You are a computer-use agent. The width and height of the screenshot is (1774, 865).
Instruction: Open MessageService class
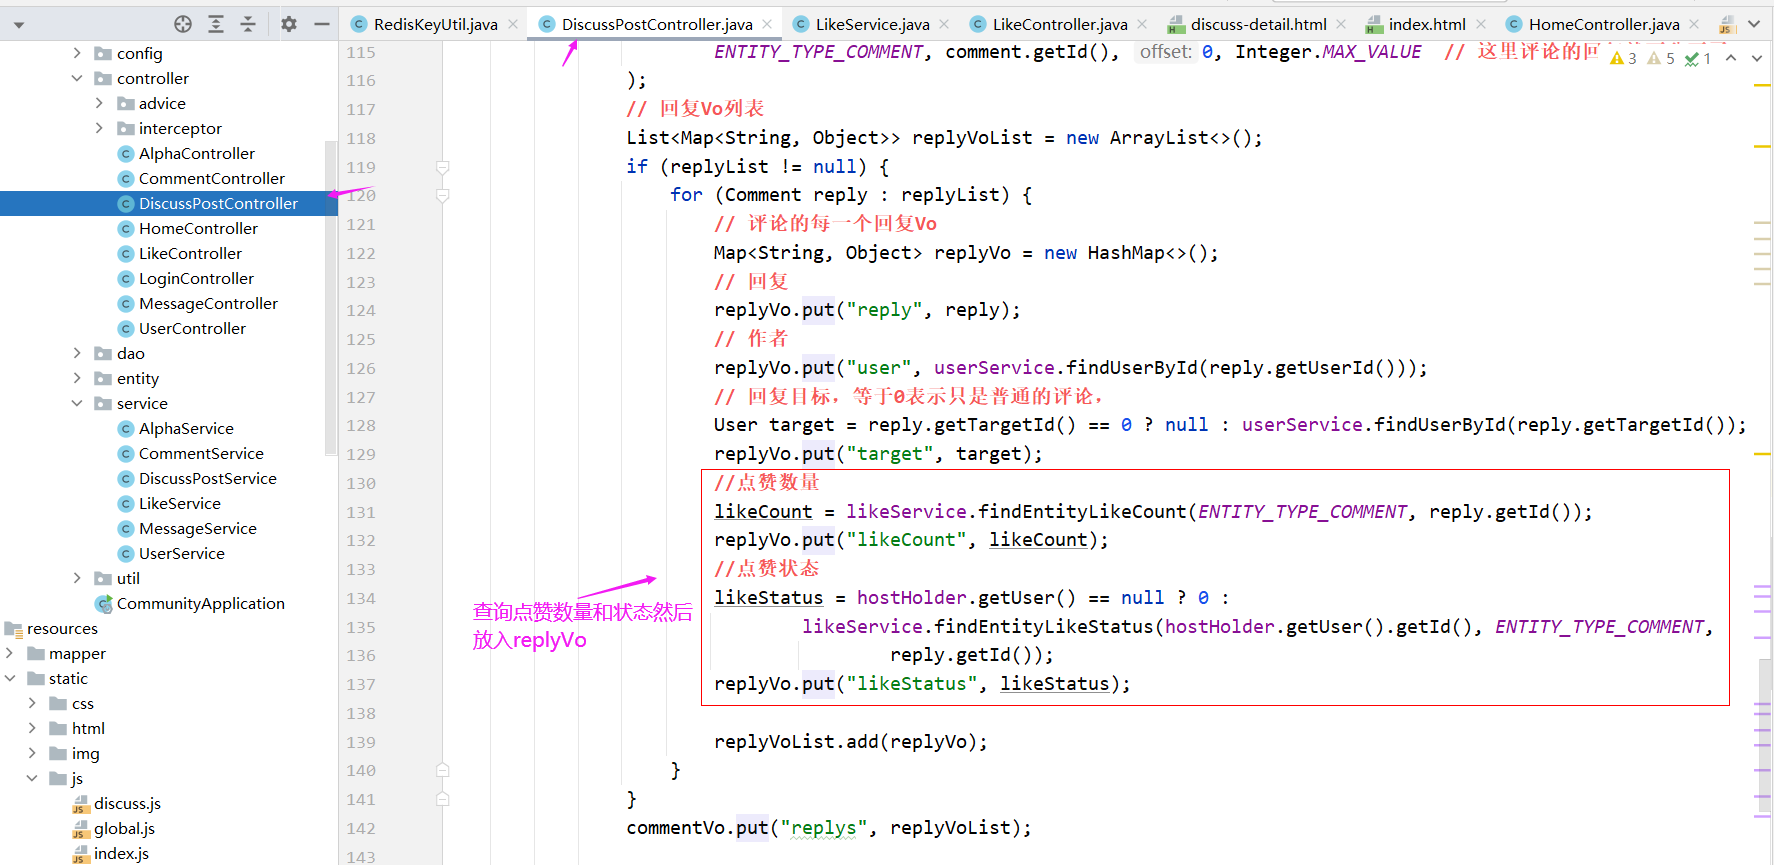click(x=197, y=528)
